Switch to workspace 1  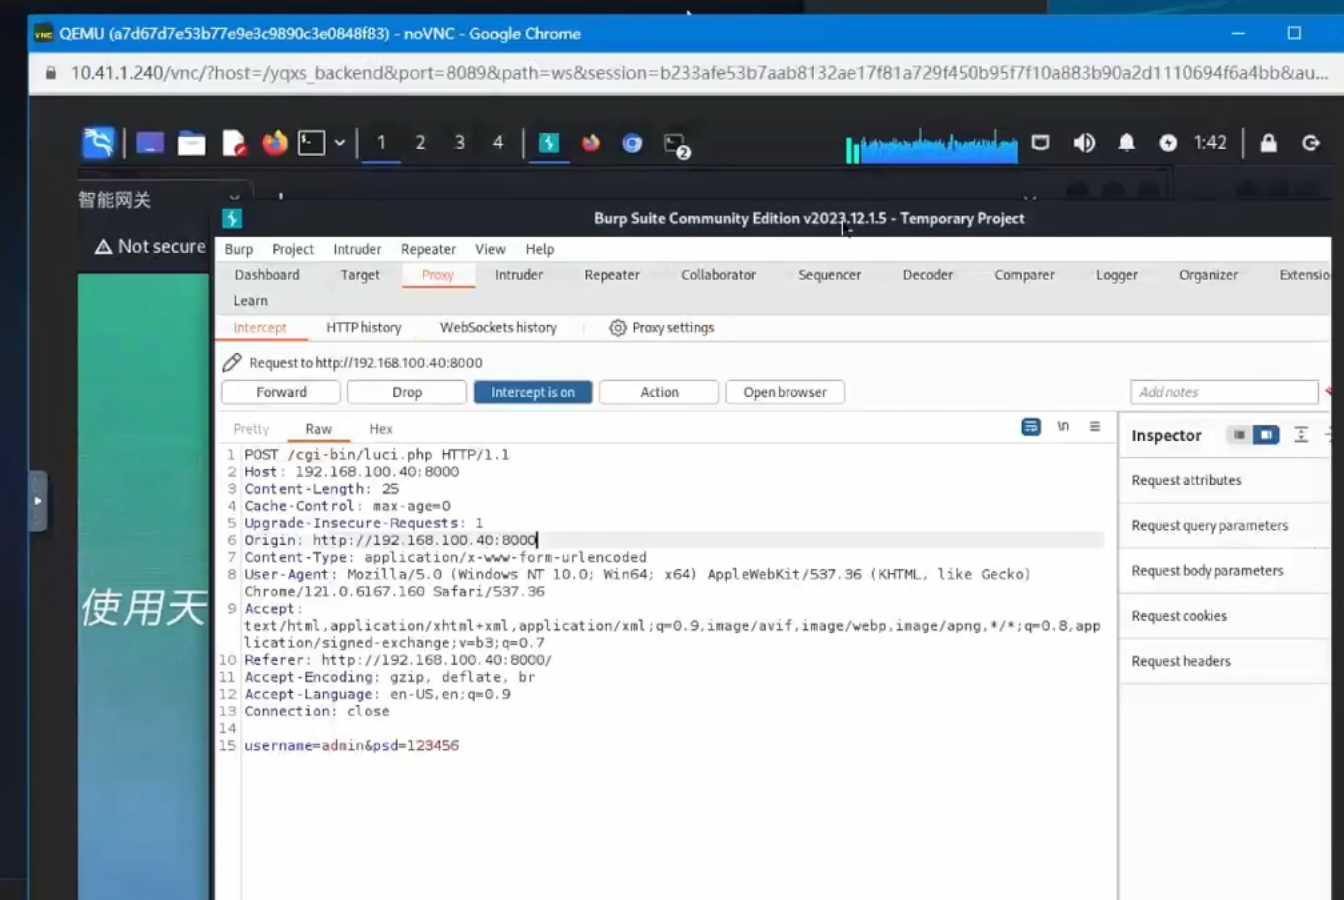coord(381,143)
